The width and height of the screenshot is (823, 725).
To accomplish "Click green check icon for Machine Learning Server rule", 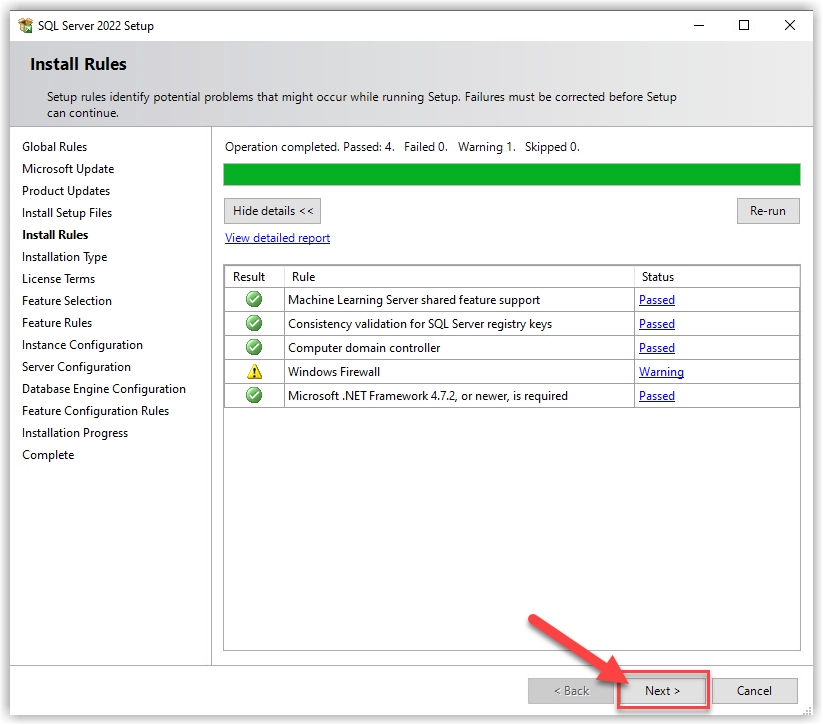I will tap(254, 299).
